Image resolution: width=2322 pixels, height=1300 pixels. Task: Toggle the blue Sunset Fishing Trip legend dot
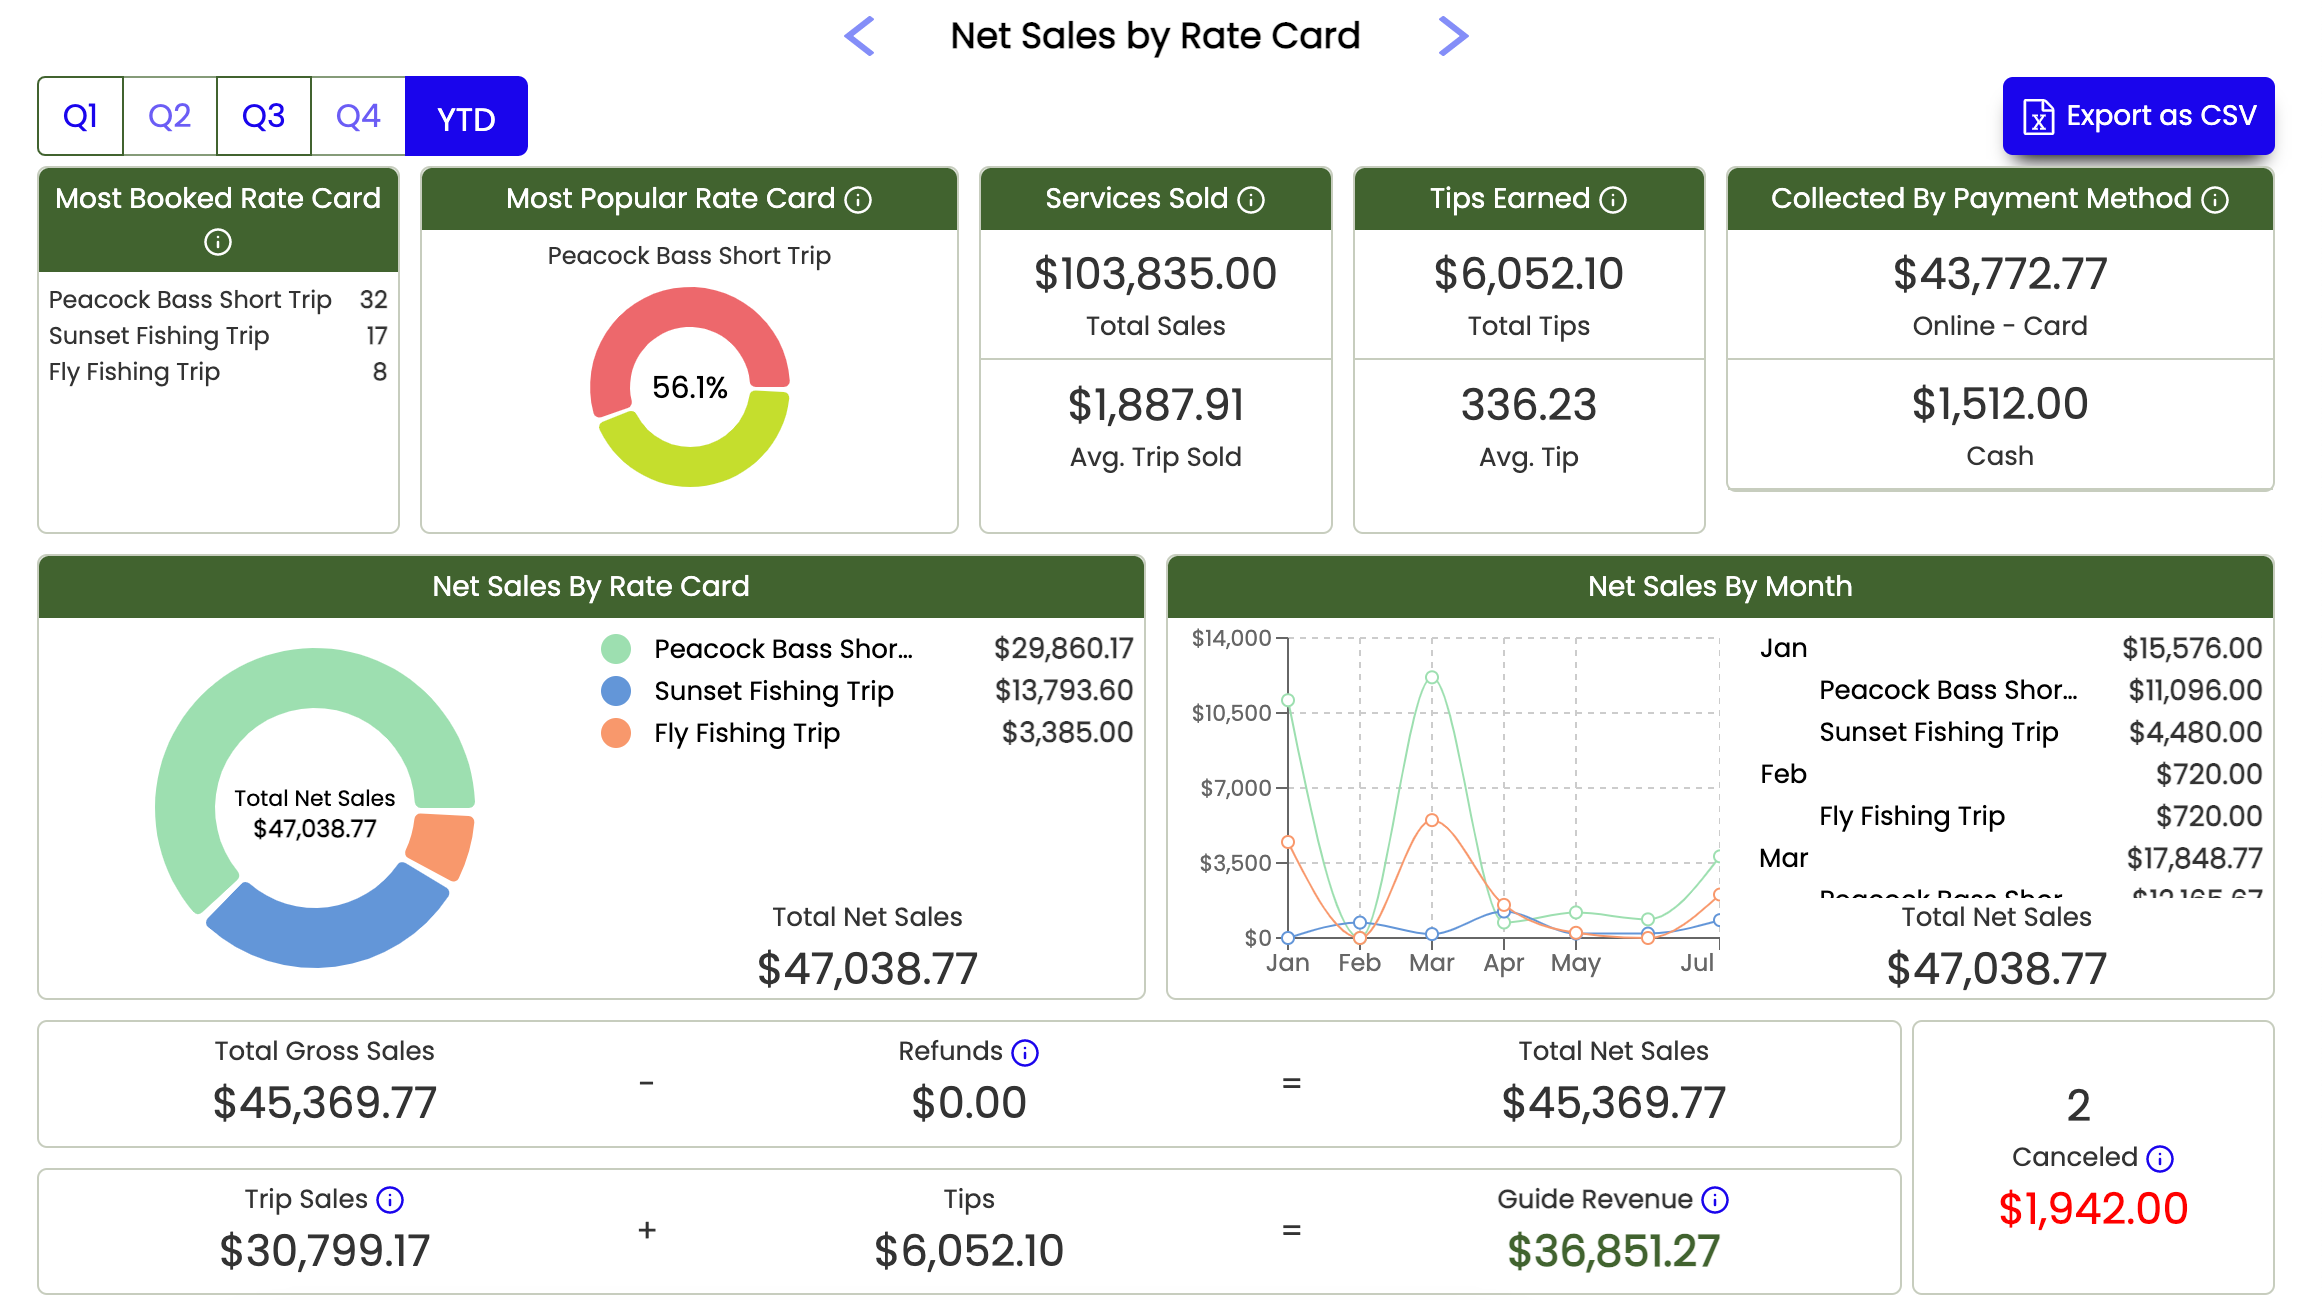point(616,691)
